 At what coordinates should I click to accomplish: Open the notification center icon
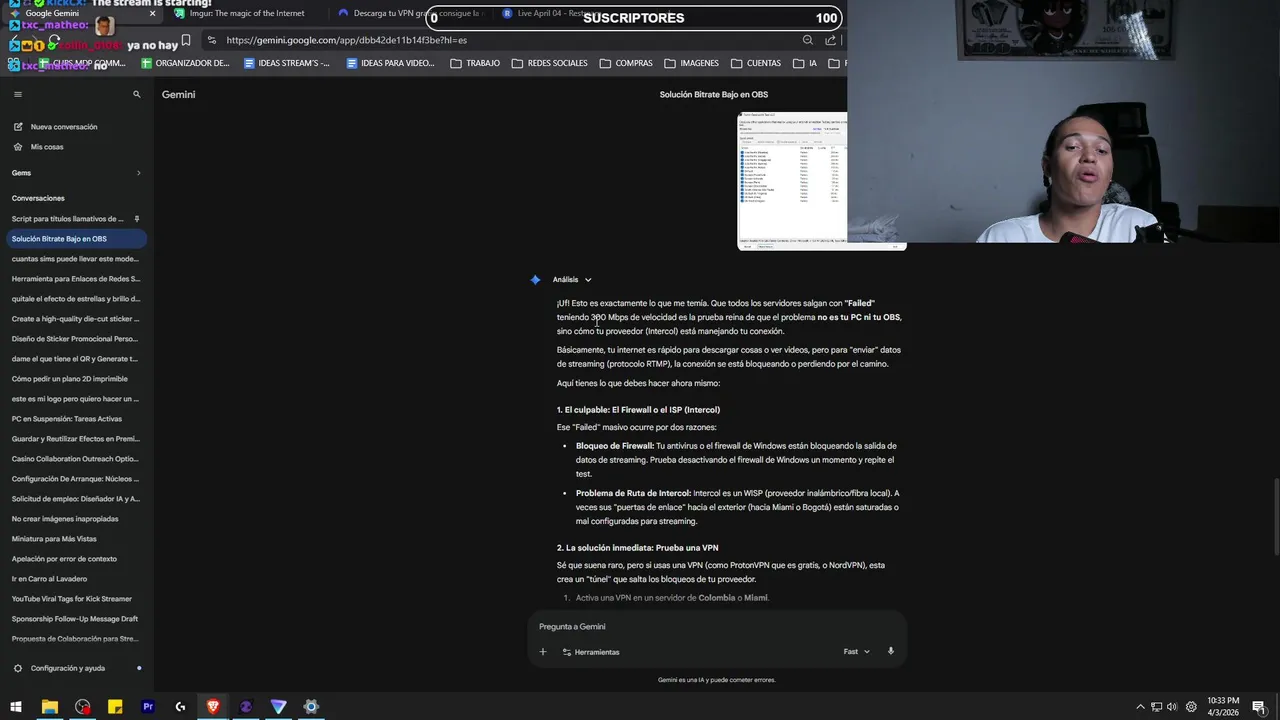(x=1259, y=707)
